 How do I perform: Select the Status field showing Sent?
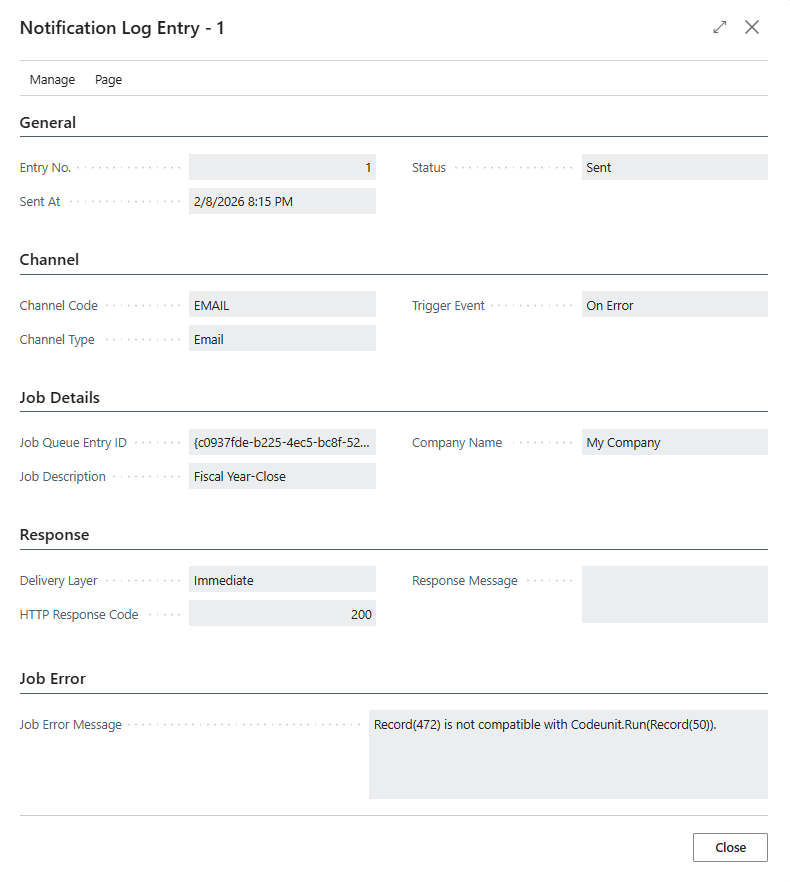674,168
